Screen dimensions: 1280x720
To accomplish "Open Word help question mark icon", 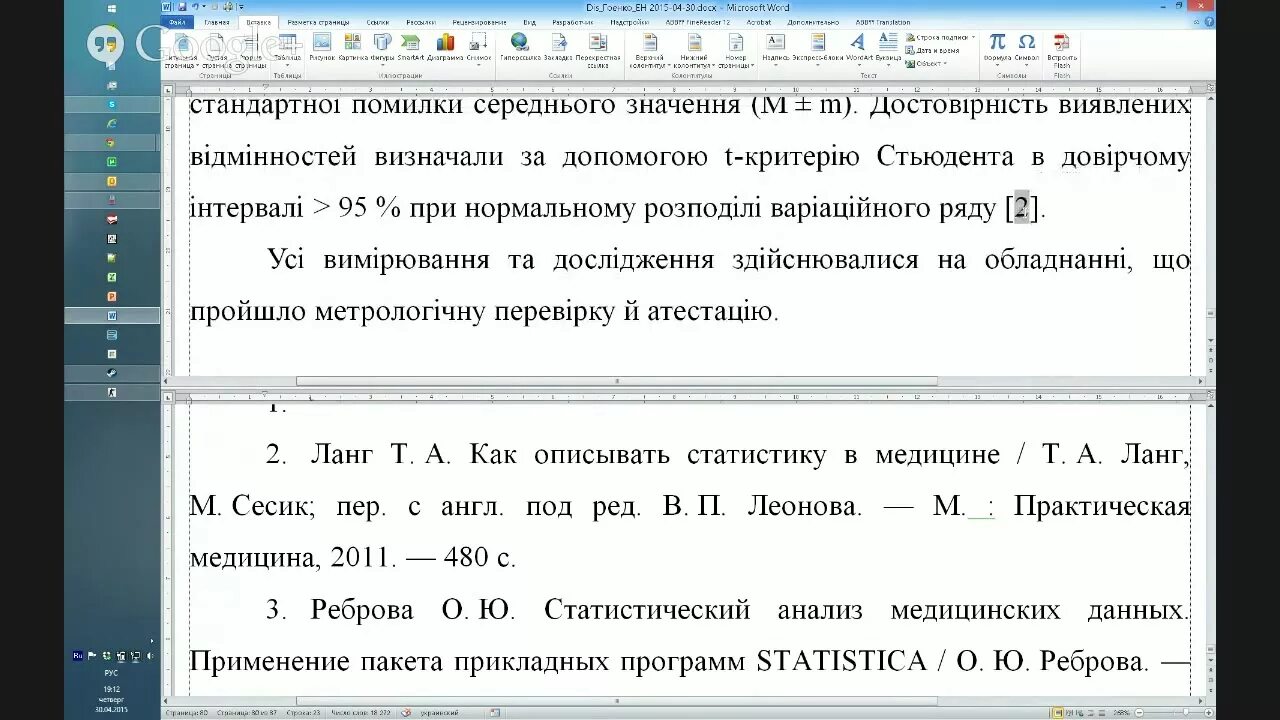I will (1209, 21).
